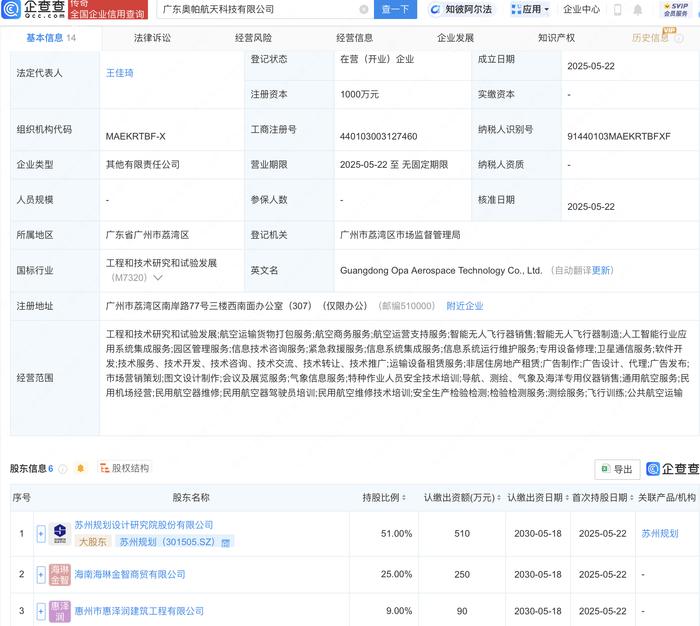700x626 pixels.
Task: Open 苏州规划设计研究院股份有限公司 link
Action: [x=144, y=525]
